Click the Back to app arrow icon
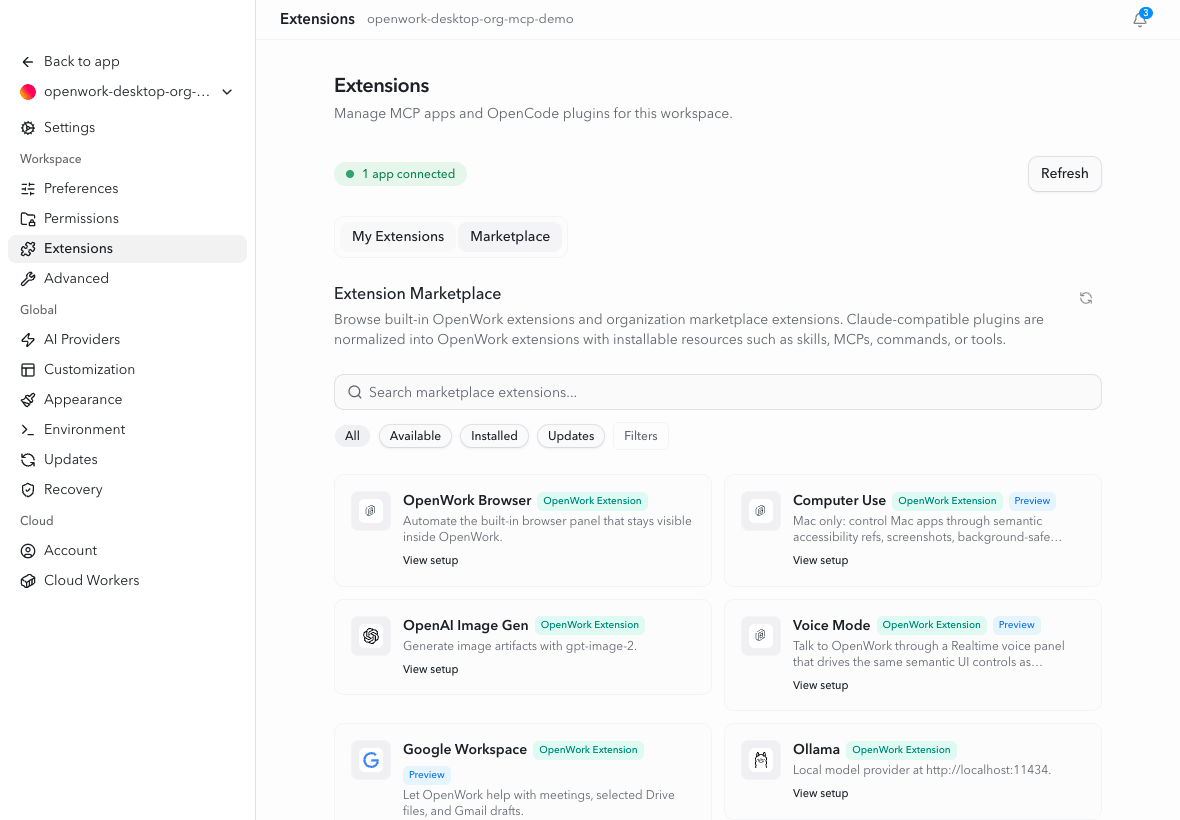The image size is (1180, 820). [x=28, y=62]
